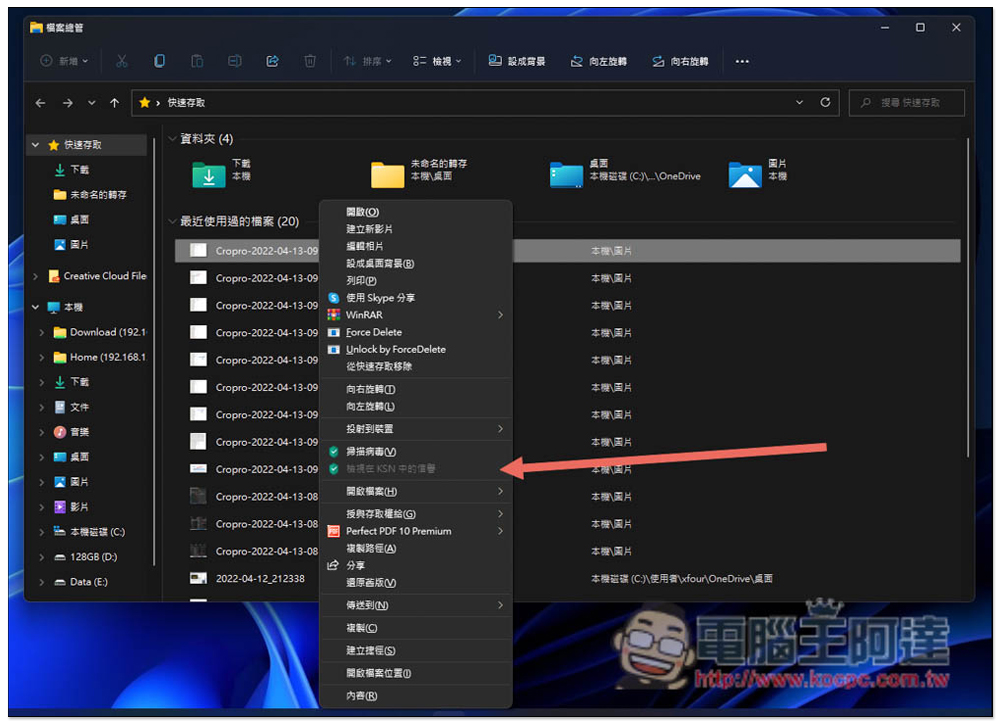Select 文件 documents in sidebar

click(79, 407)
